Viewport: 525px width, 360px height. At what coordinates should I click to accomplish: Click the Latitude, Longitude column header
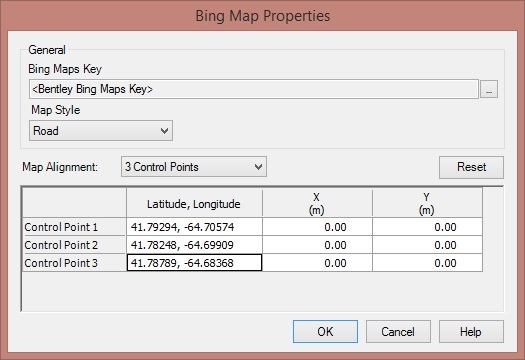coord(195,203)
